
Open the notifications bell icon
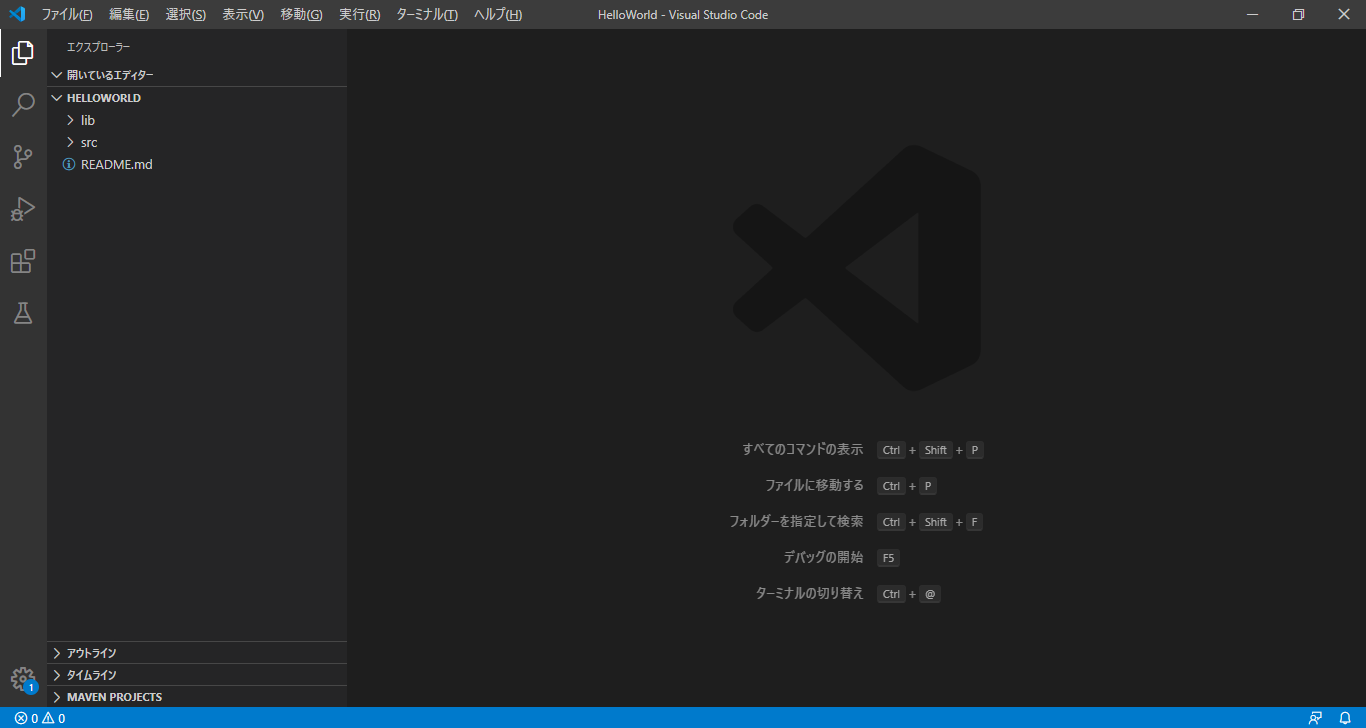1345,718
